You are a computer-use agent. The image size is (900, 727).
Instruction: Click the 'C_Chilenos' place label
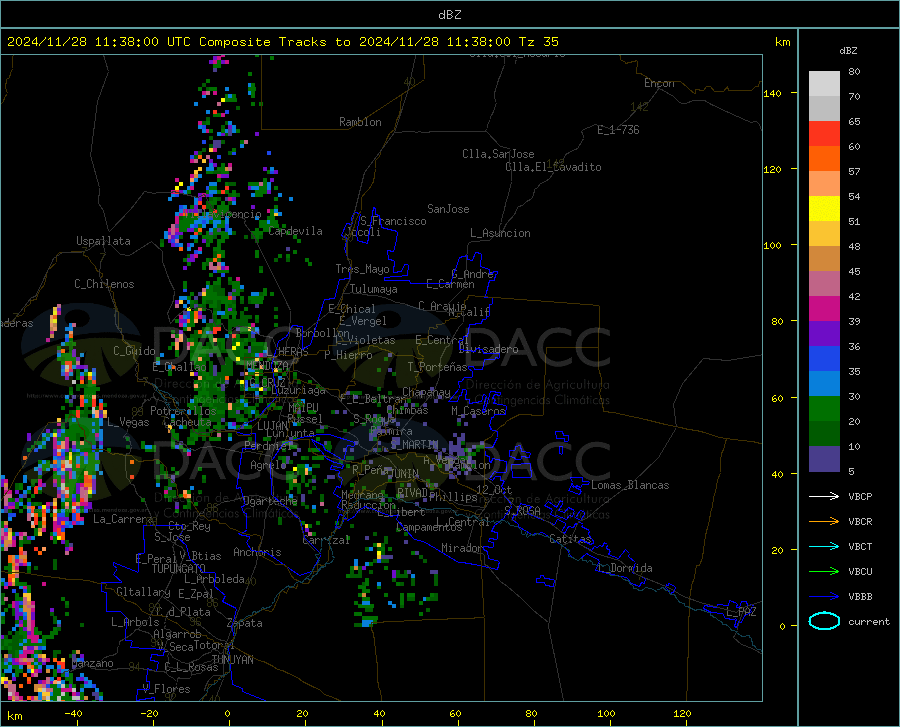(x=104, y=284)
